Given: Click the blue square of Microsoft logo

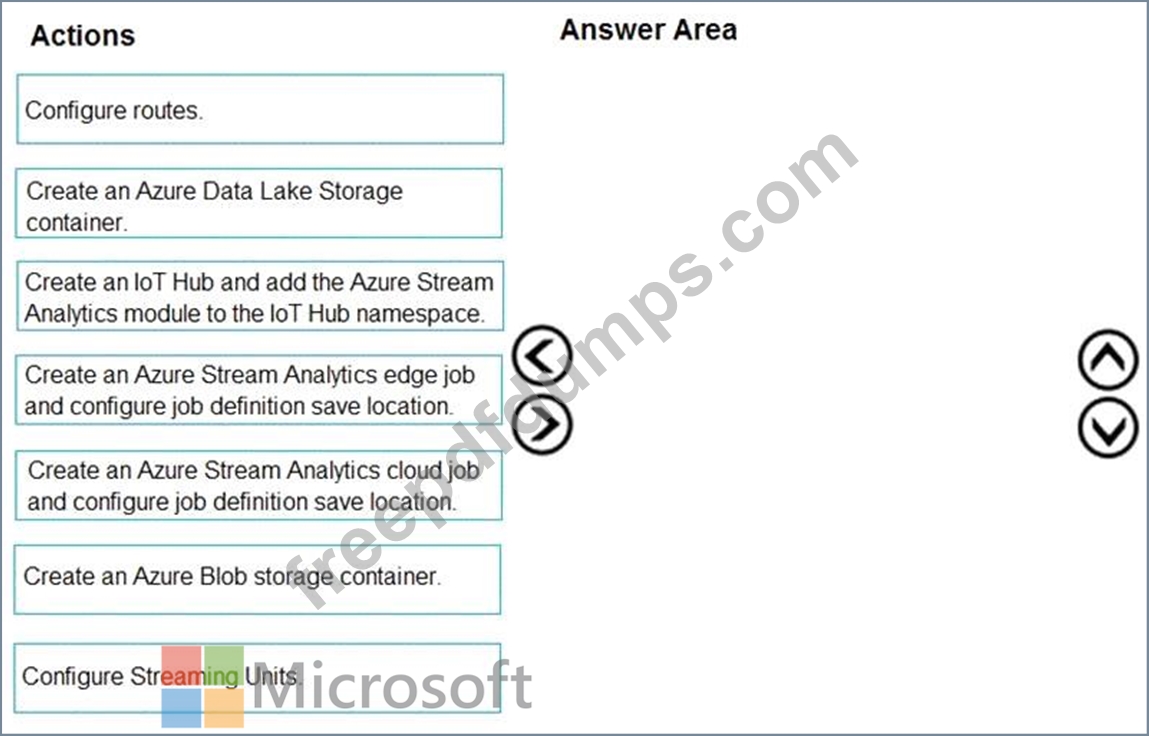Looking at the screenshot, I should click(x=181, y=707).
